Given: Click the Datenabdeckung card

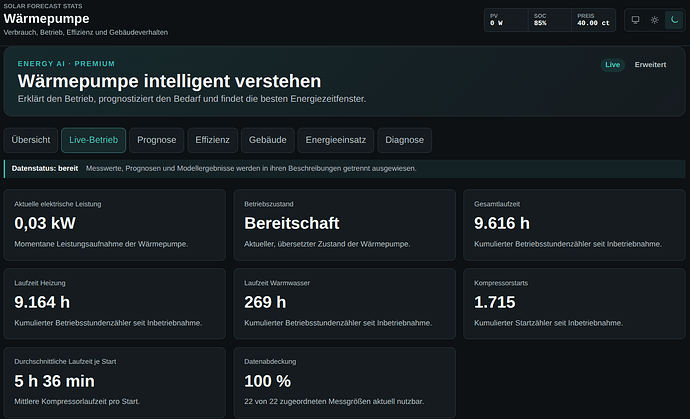Looking at the screenshot, I should [345, 382].
